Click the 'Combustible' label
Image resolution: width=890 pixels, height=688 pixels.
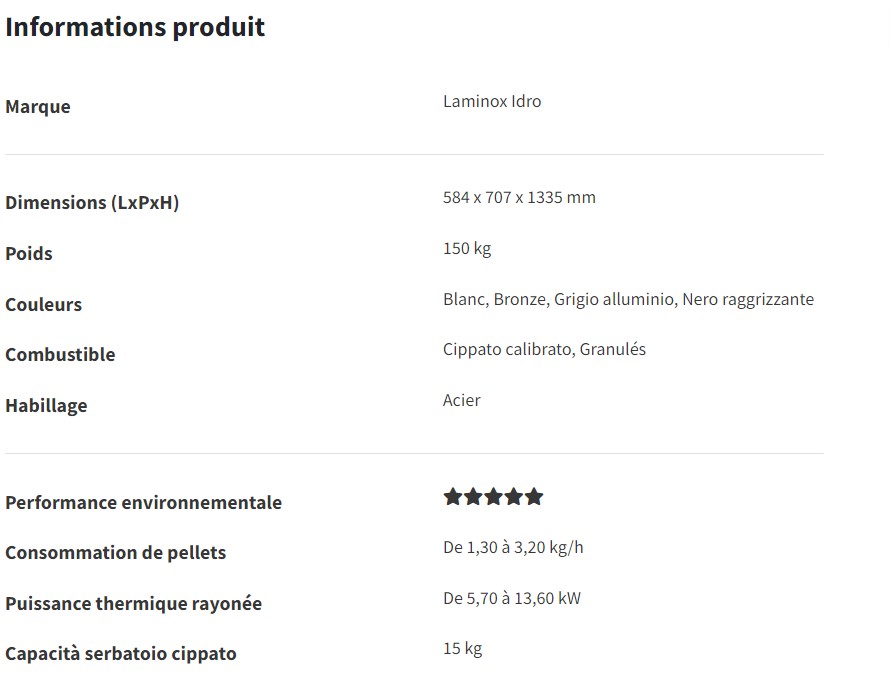click(x=60, y=355)
